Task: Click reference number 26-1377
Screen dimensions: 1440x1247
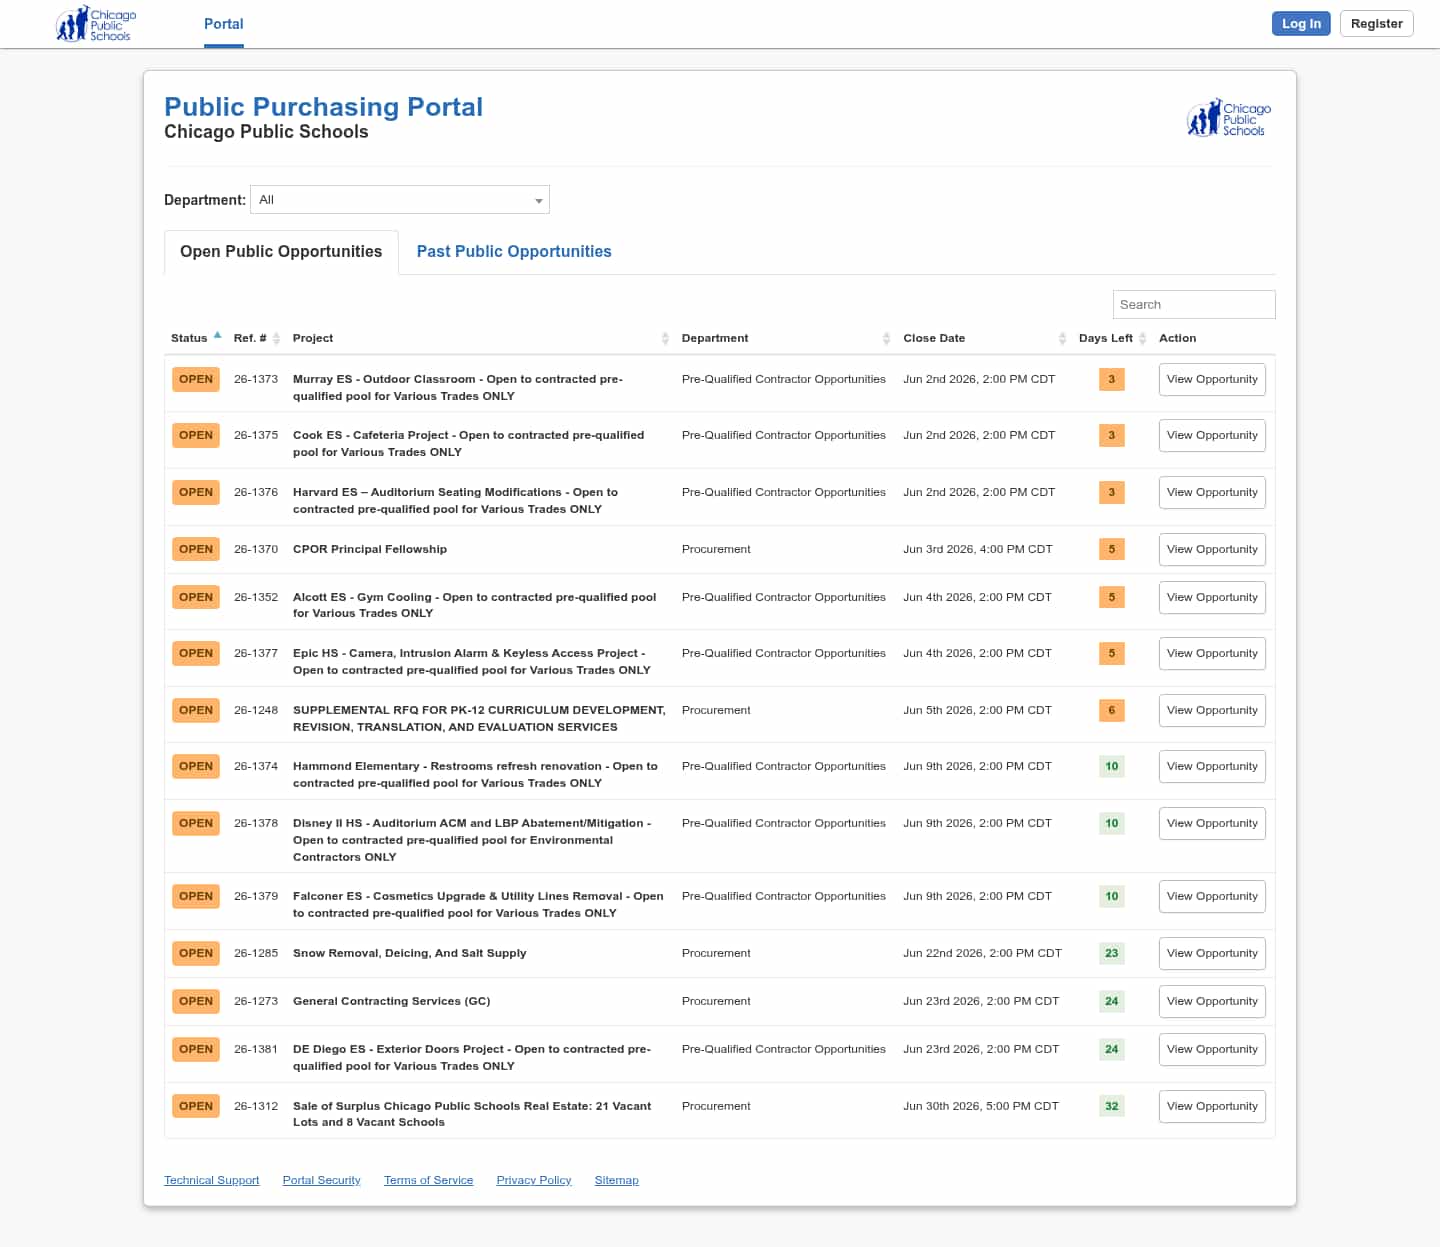Action: 256,654
